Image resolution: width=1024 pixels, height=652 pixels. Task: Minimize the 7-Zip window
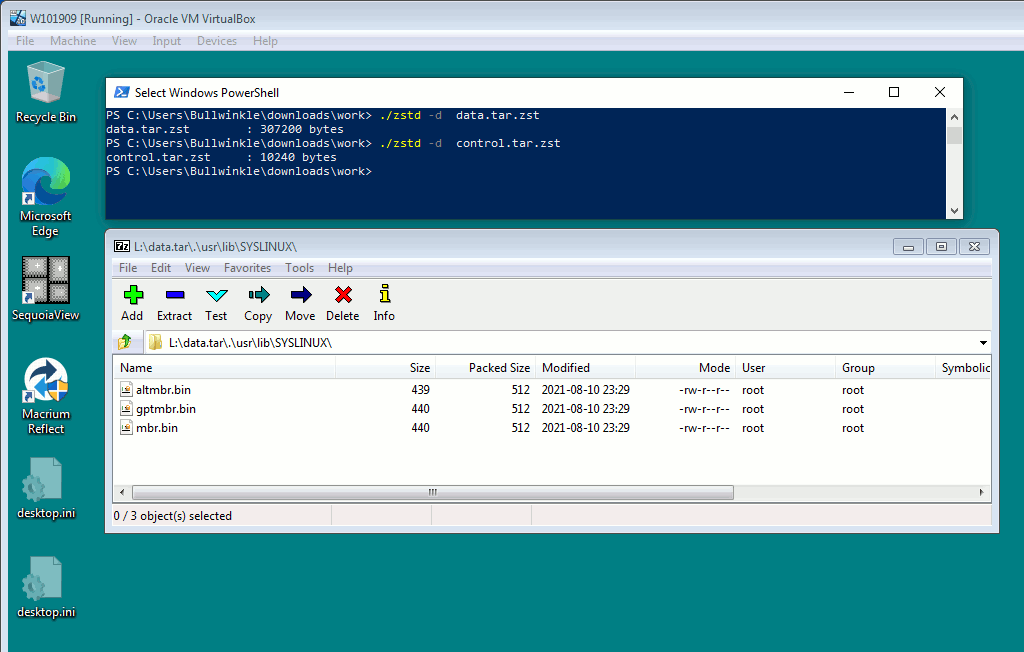[x=908, y=246]
